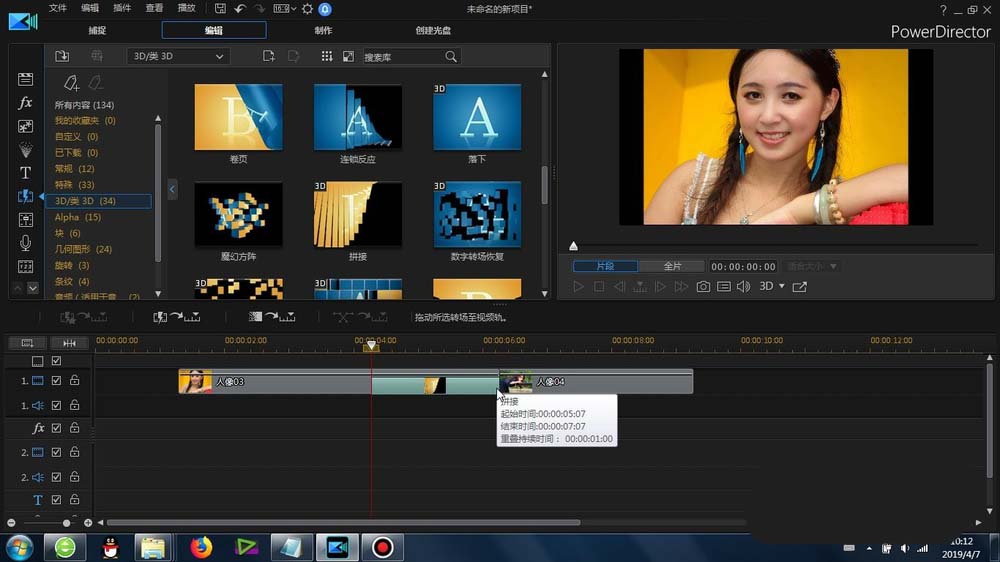This screenshot has width=1000, height=562.
Task: Click the snapshot camera icon under preview
Action: (x=703, y=287)
